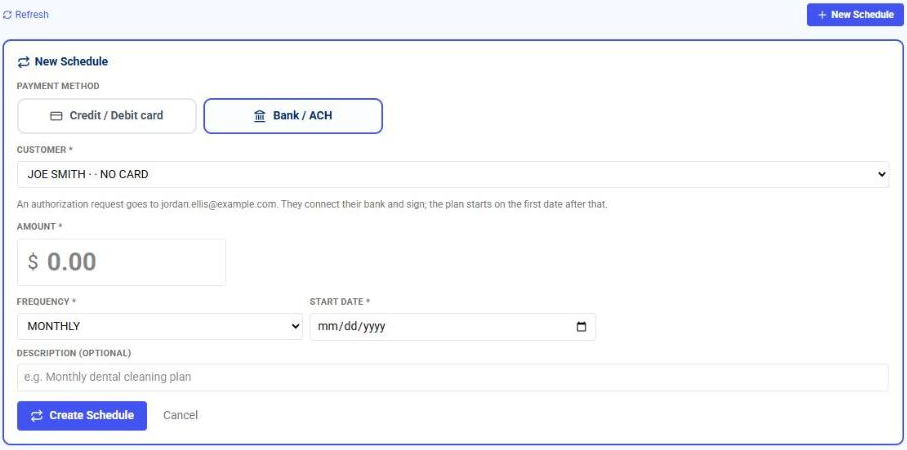907x450 pixels.
Task: Focus the Amount input field
Action: (121, 262)
